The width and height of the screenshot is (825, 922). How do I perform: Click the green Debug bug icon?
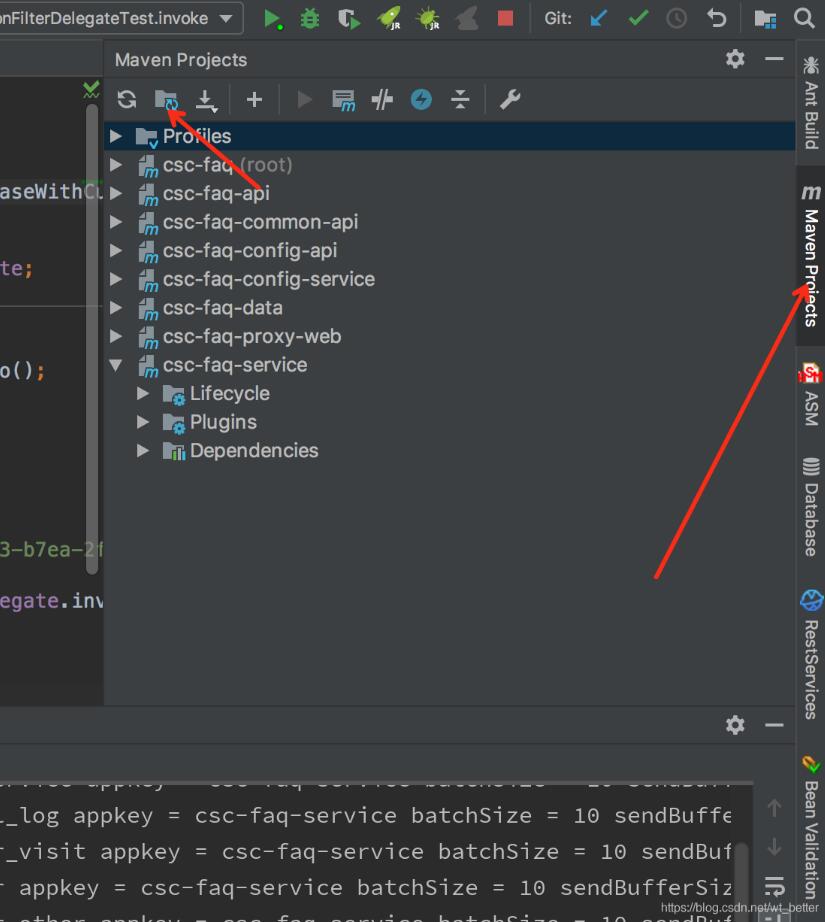click(310, 18)
